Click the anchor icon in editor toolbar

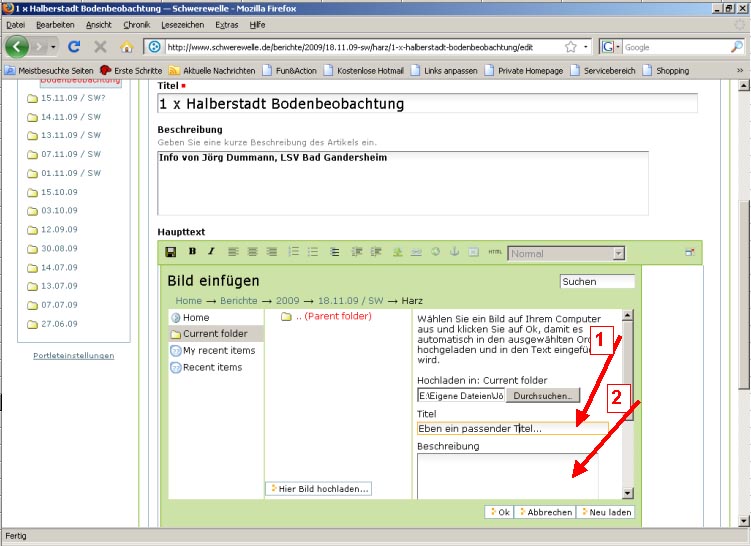(x=453, y=252)
